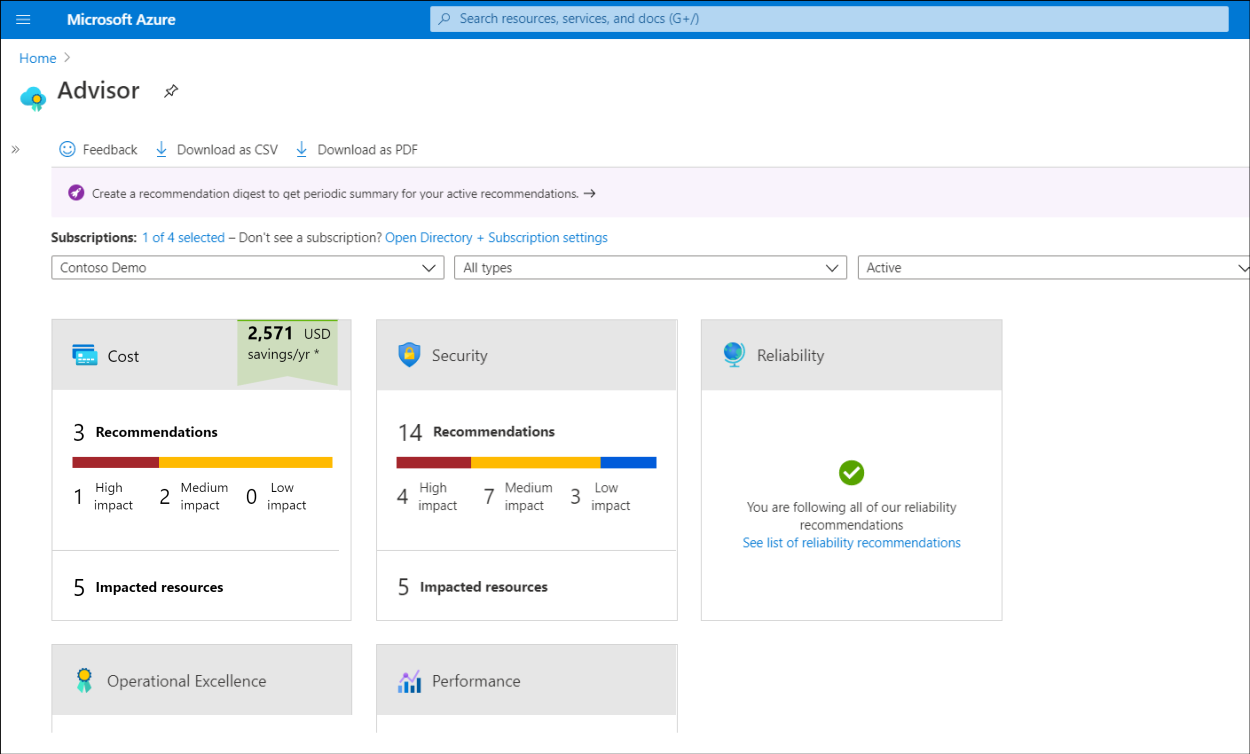
Task: Click Security's 3 Low impact text
Action: pos(600,496)
